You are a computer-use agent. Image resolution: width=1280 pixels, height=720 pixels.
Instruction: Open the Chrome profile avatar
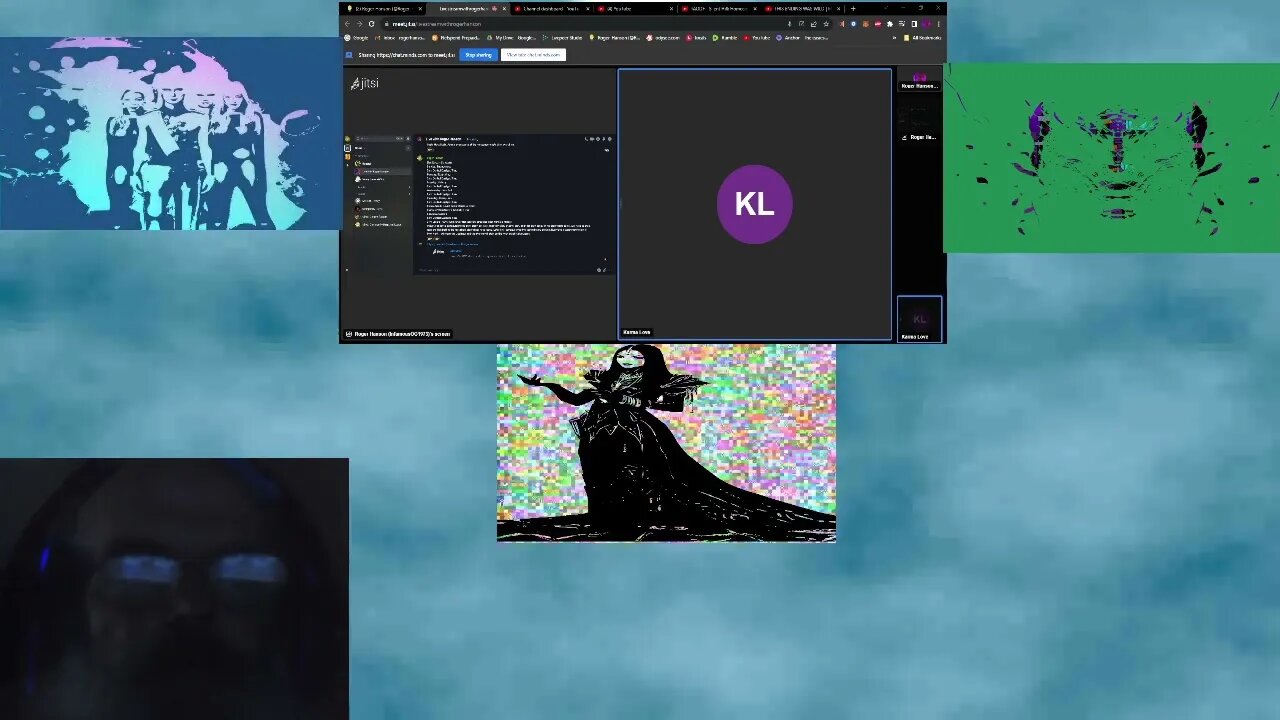pyautogui.click(x=926, y=23)
